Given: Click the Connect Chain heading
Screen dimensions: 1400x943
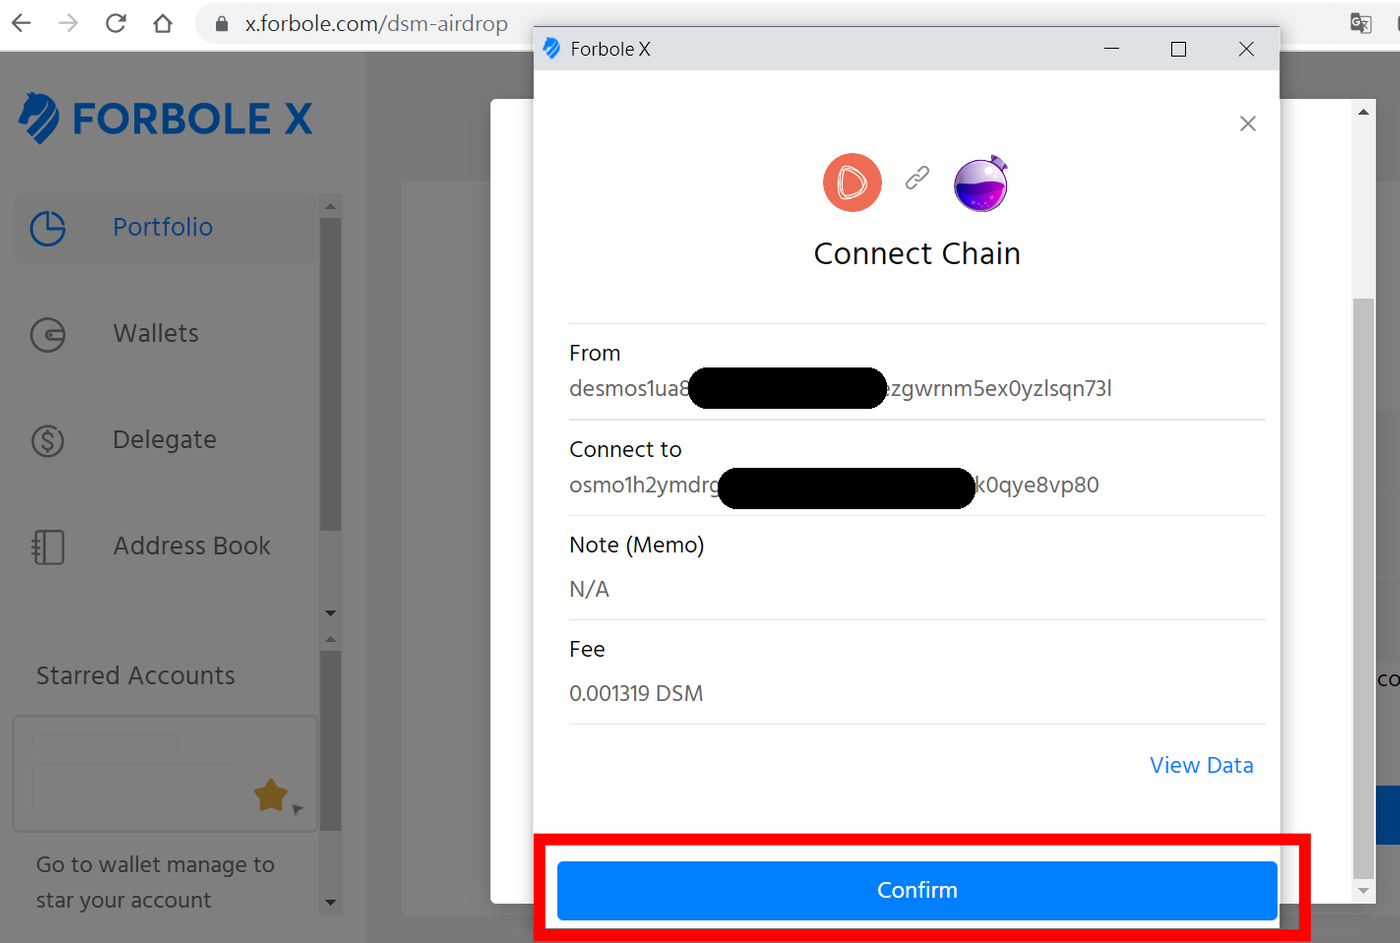Looking at the screenshot, I should (917, 254).
